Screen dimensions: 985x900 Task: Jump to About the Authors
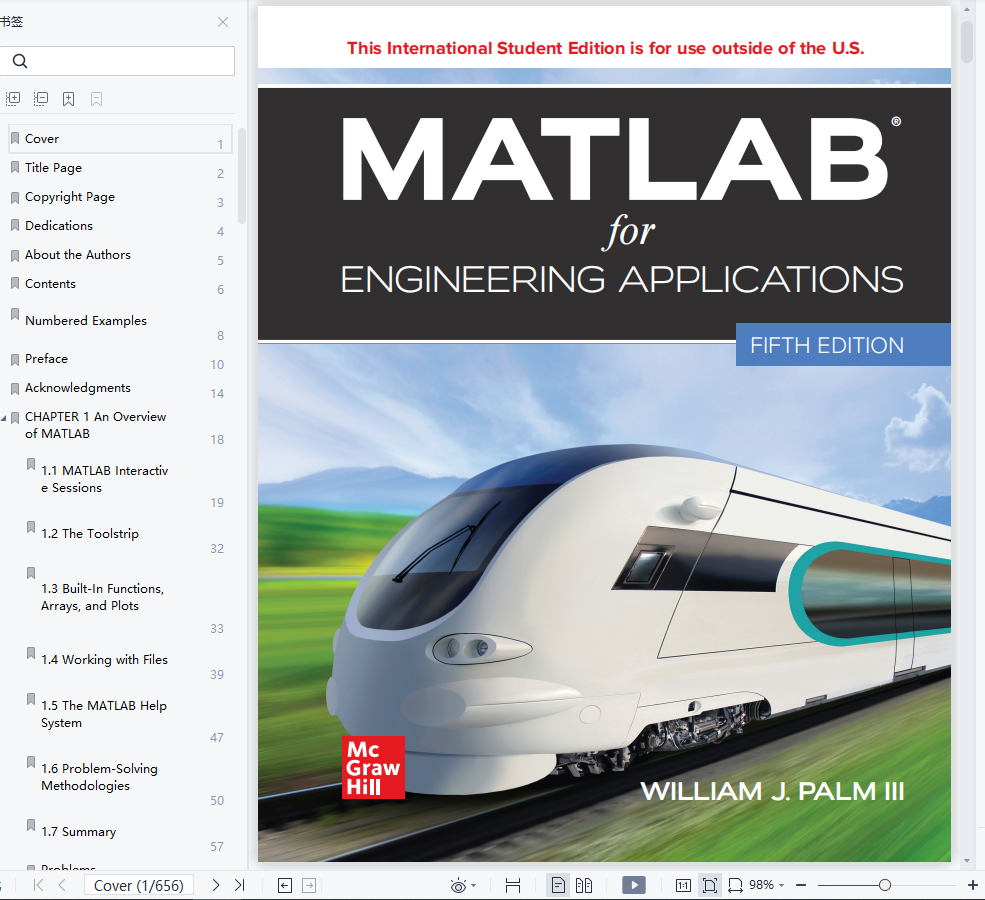point(78,254)
